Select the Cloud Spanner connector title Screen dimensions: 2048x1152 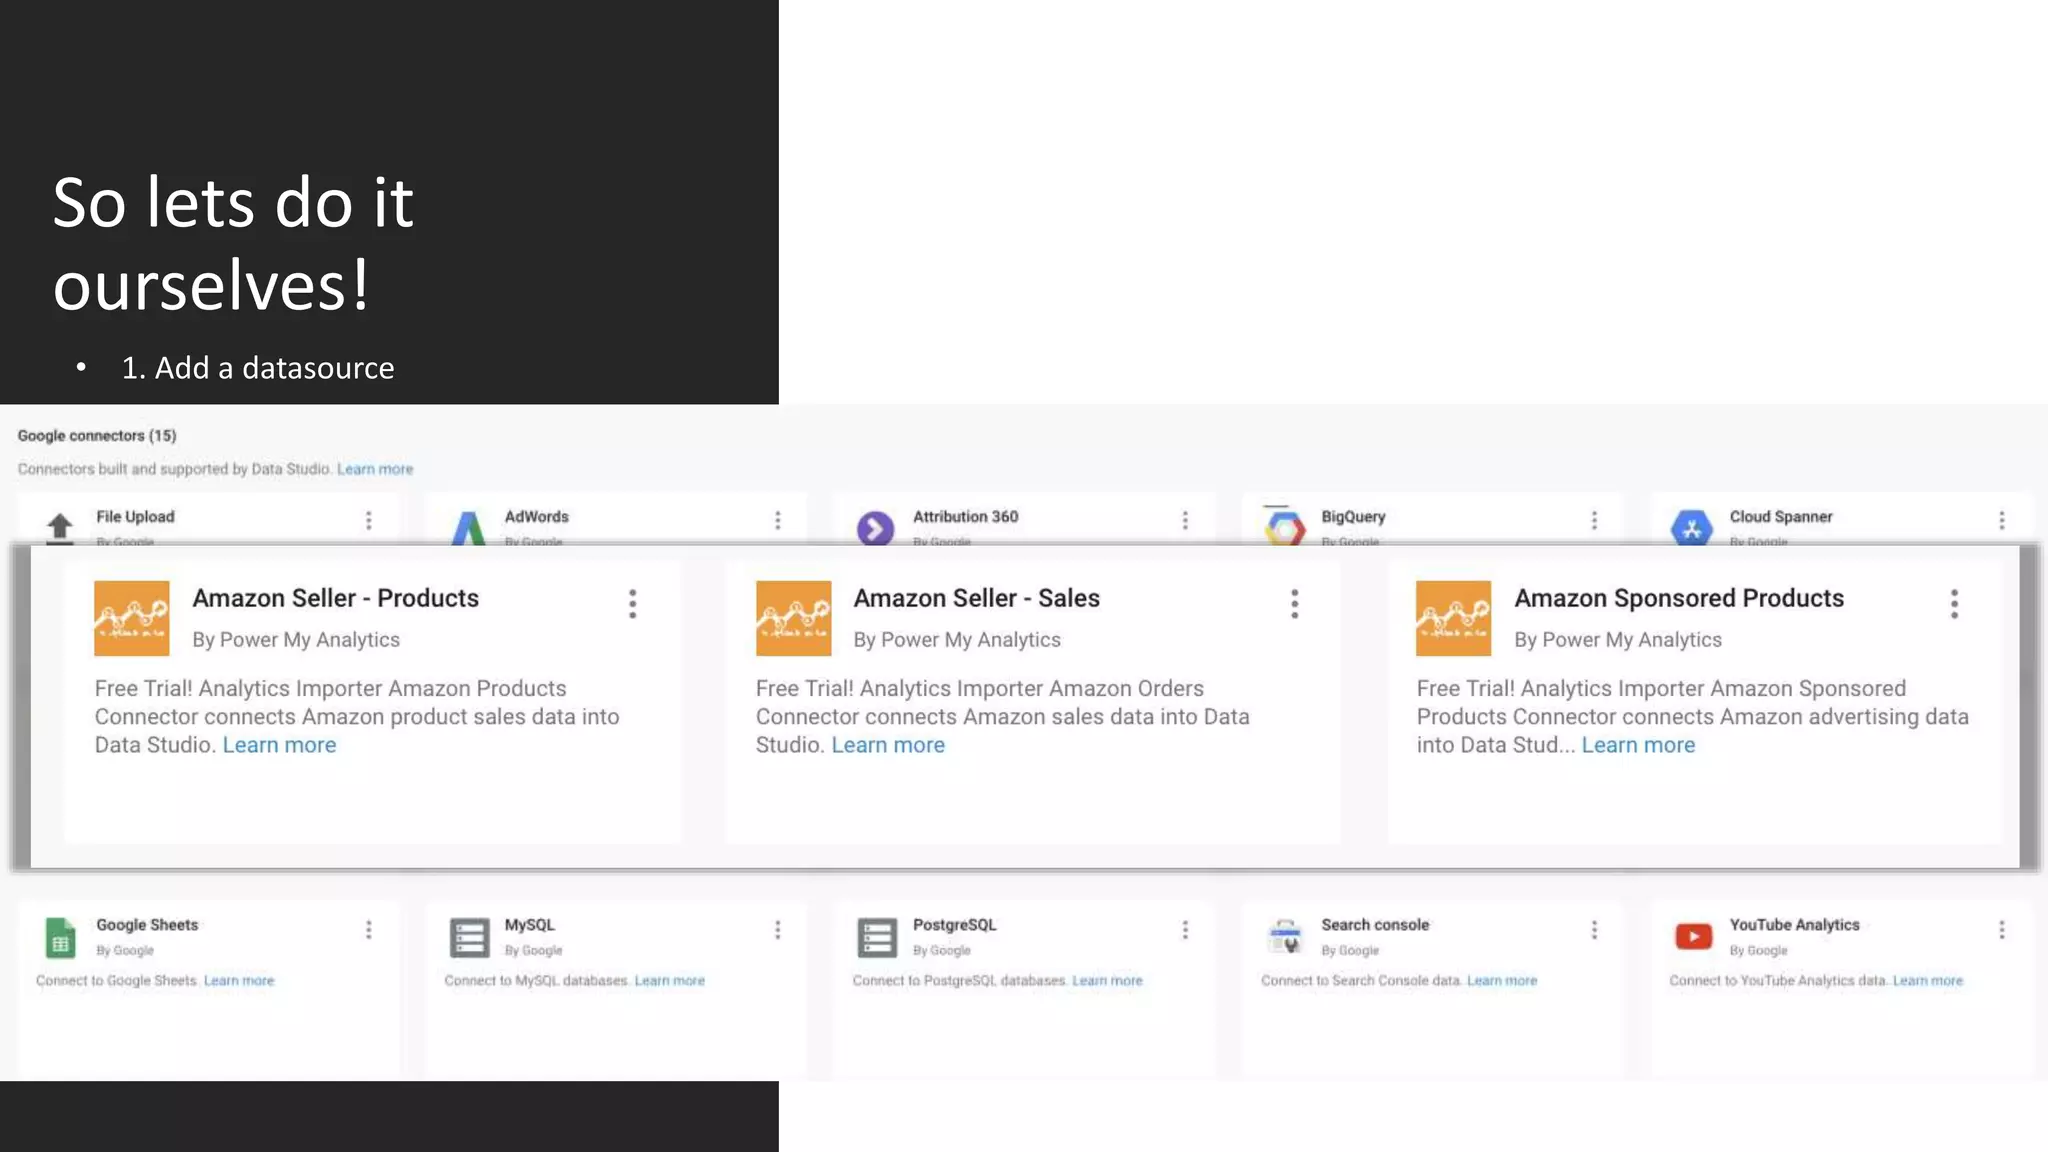point(1780,517)
